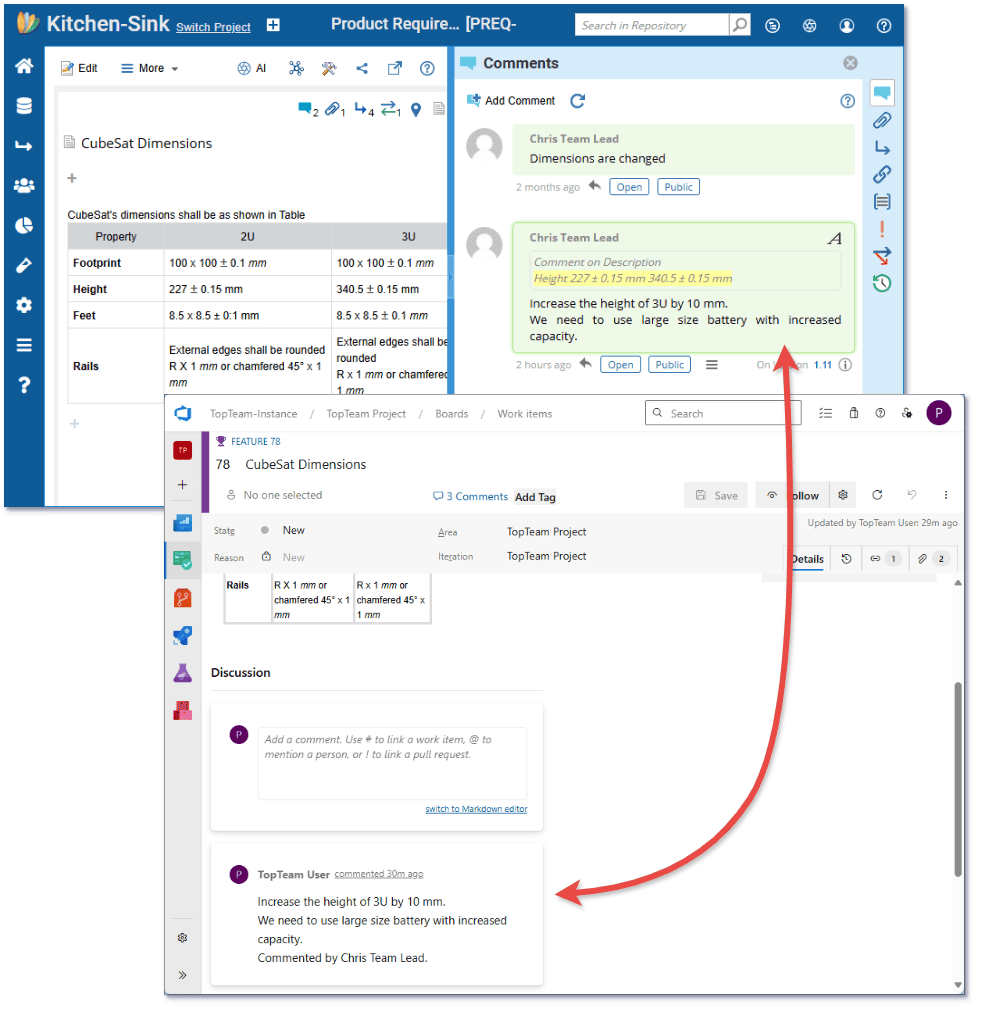Toggle the Public visibility on first comment
The image size is (981, 1012).
(678, 187)
